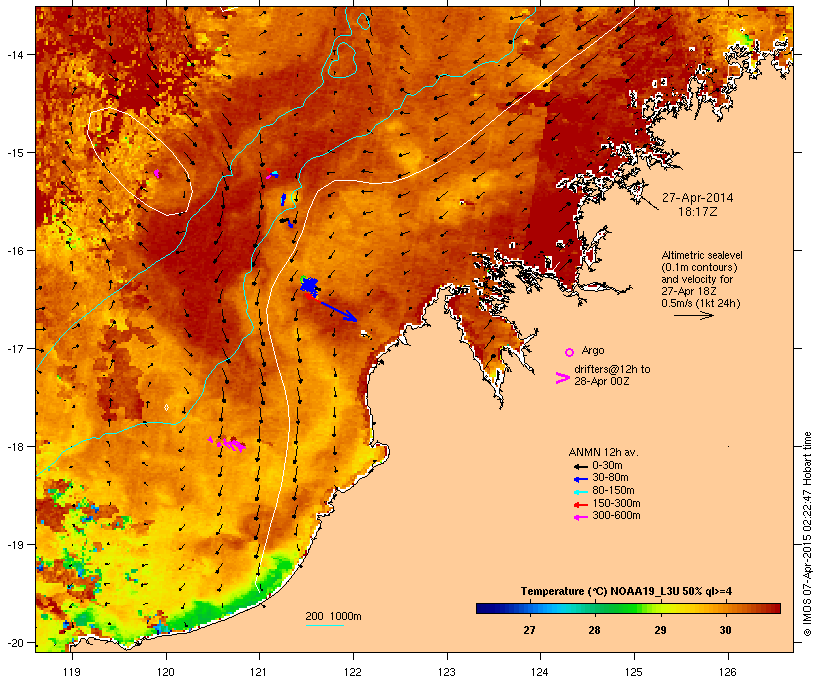Click the magenta drifter track near -18
This screenshot has height=680, width=820.
tap(227, 444)
